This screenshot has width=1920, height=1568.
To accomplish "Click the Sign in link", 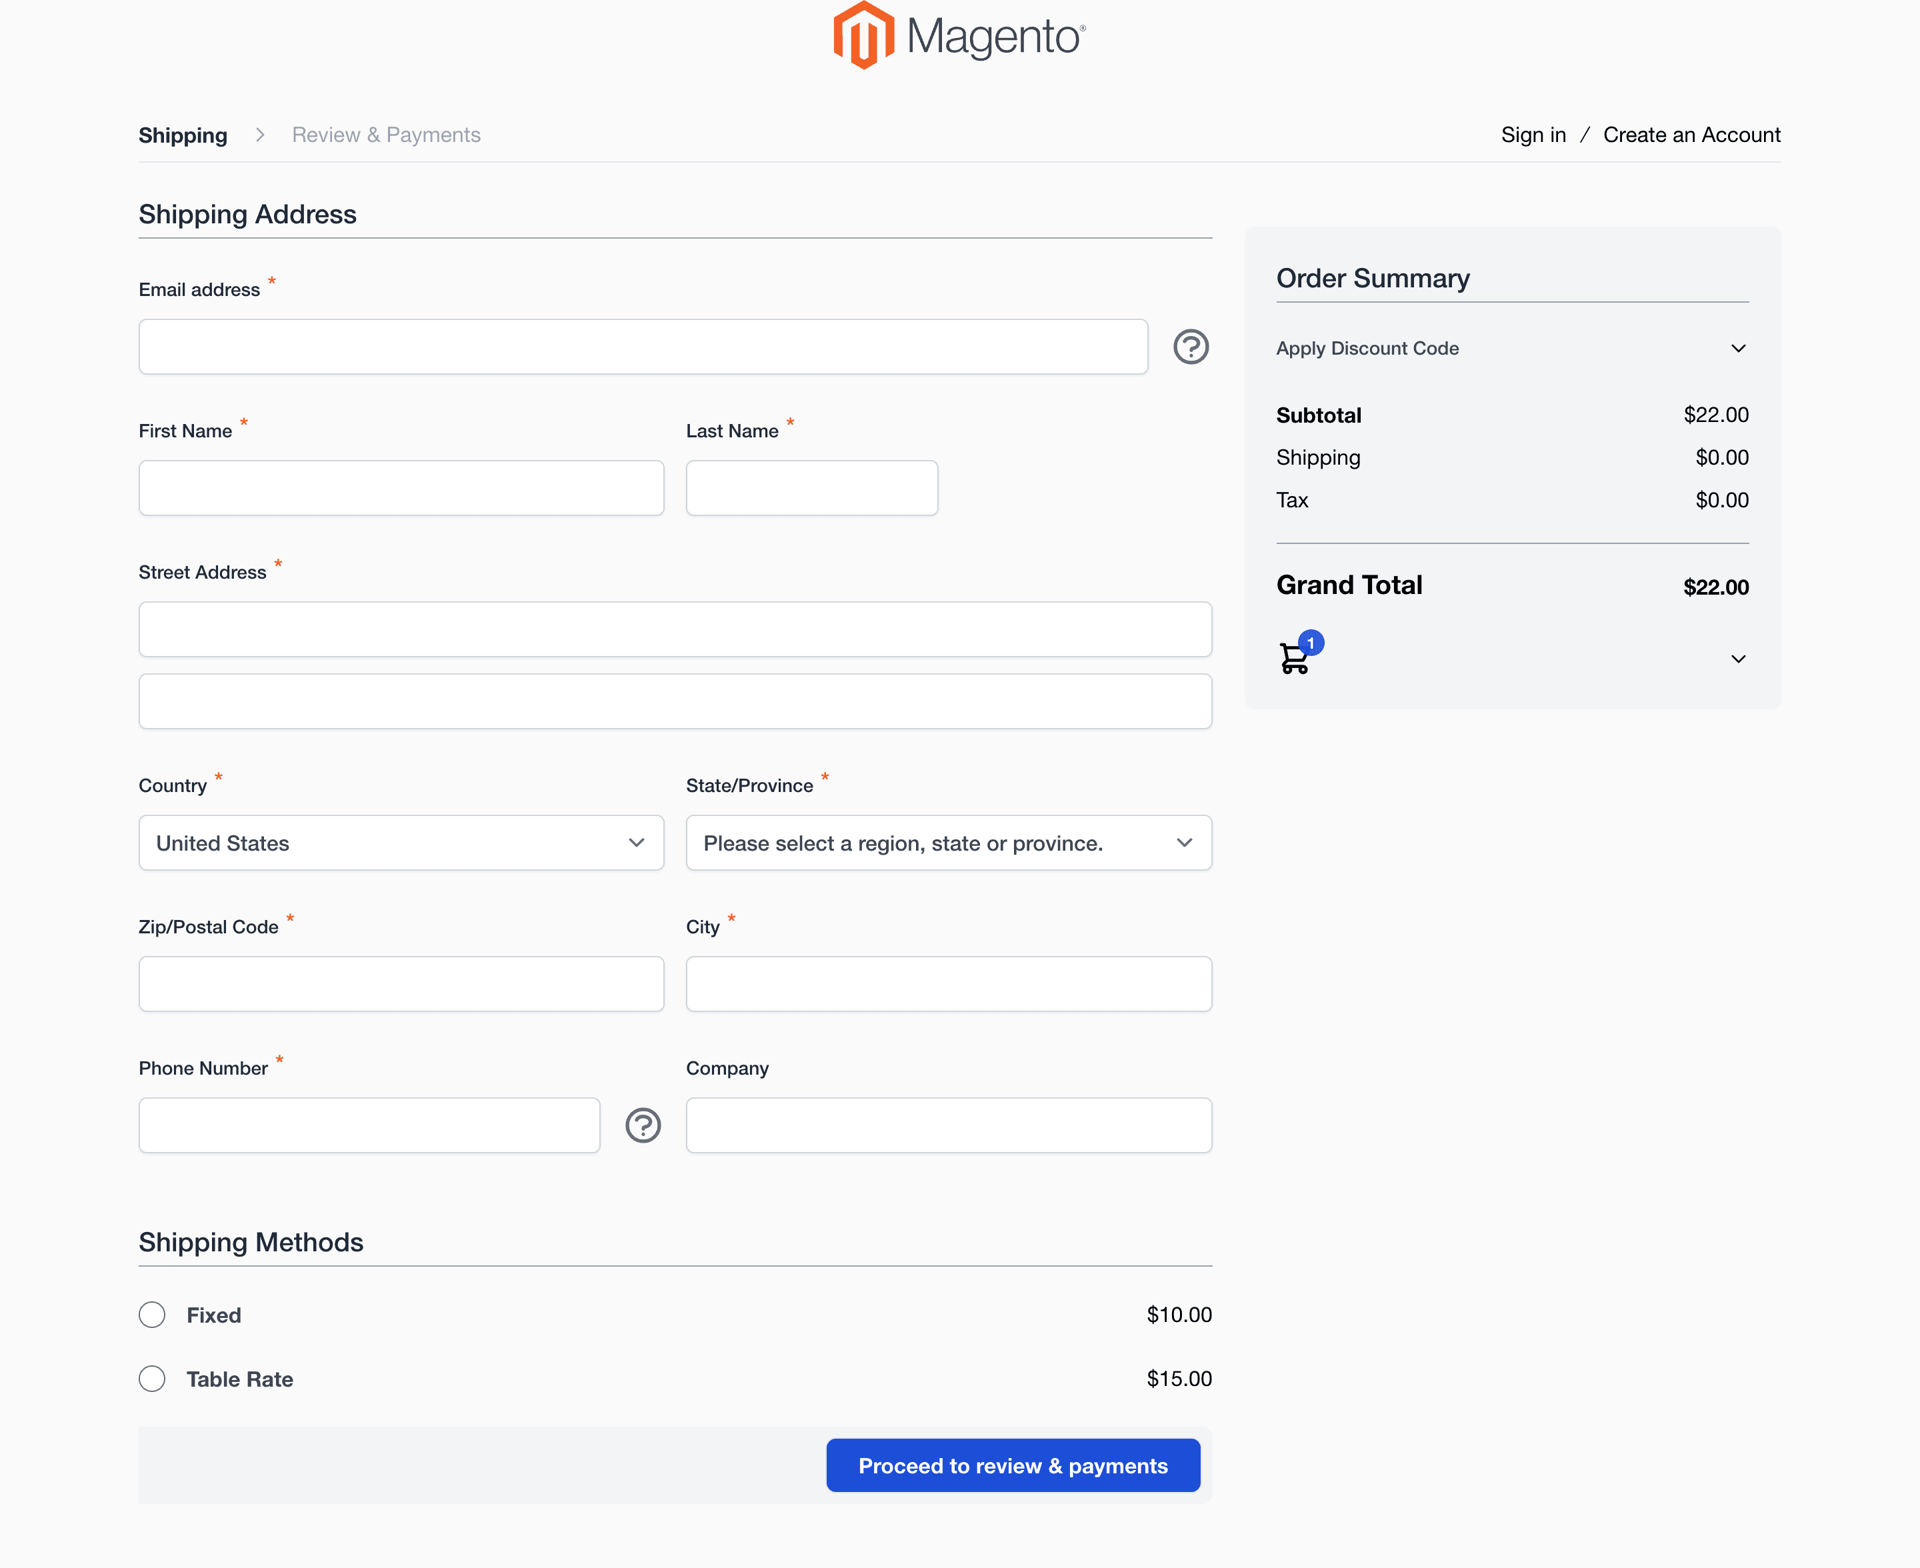I will [1533, 134].
